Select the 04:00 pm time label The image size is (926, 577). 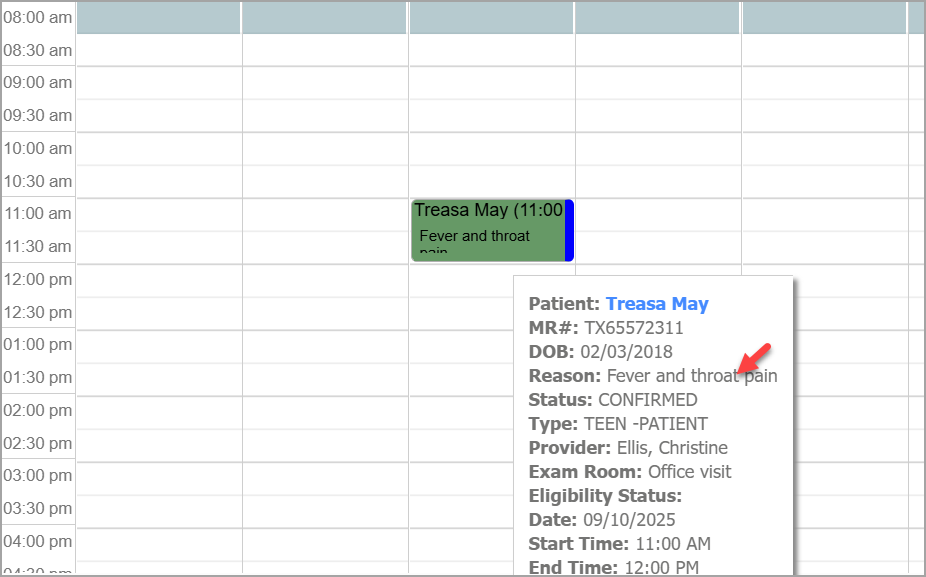pyautogui.click(x=37, y=541)
